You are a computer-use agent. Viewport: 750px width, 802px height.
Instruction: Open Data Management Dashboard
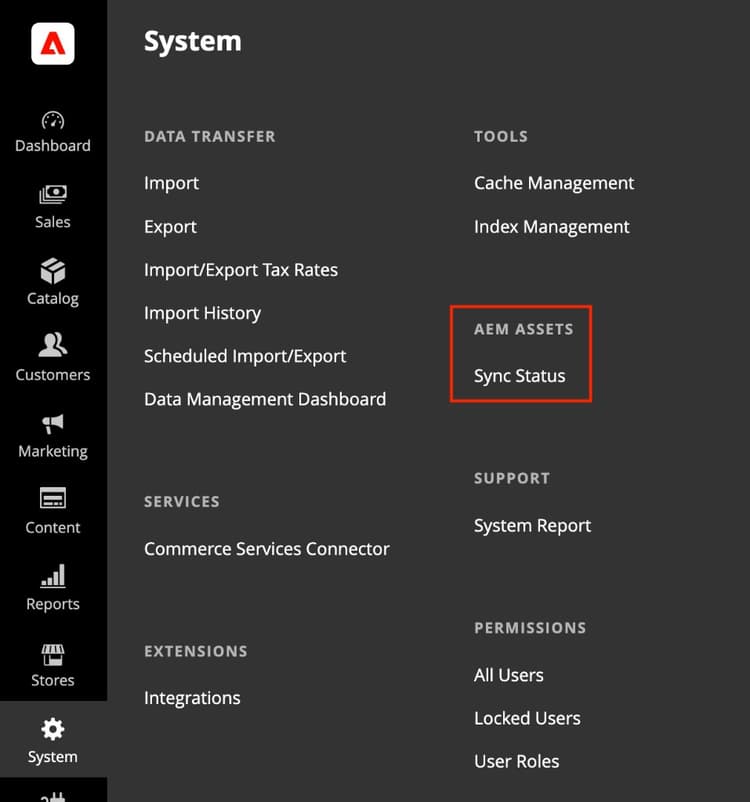[x=265, y=399]
